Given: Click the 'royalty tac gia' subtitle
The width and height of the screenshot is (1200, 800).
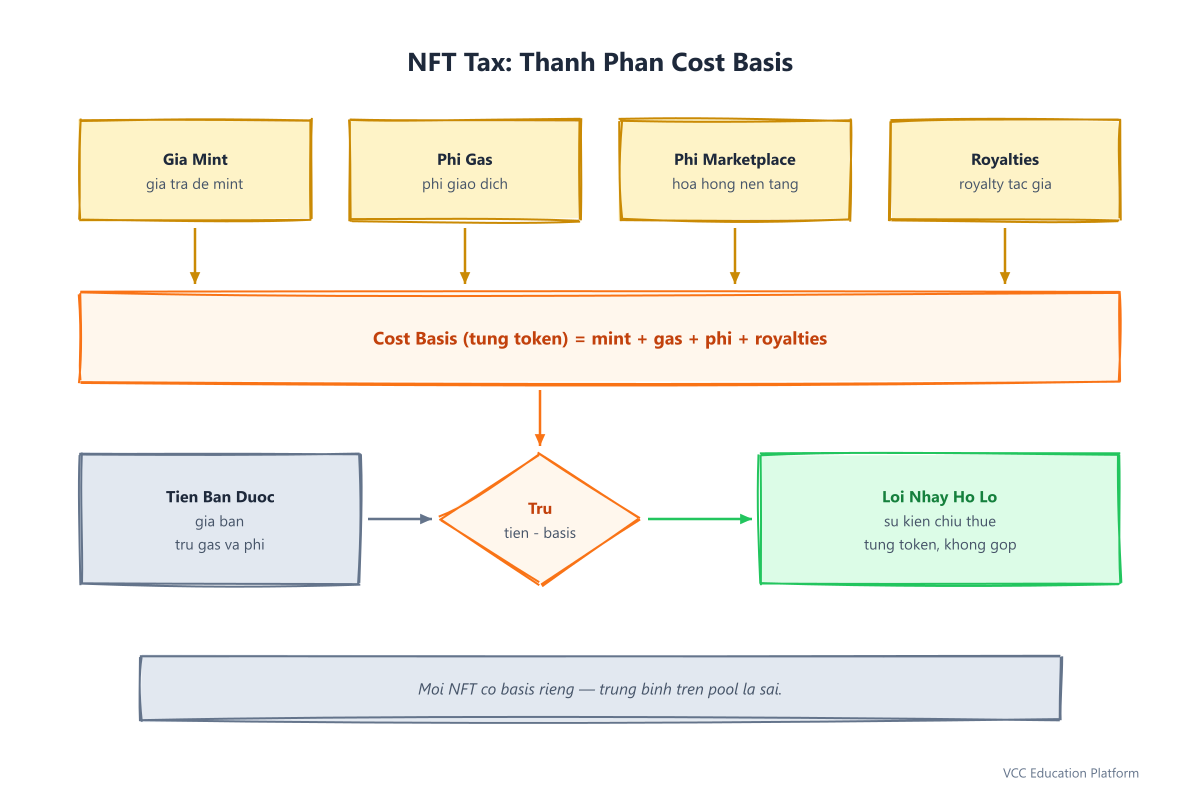Looking at the screenshot, I should (x=1005, y=184).
